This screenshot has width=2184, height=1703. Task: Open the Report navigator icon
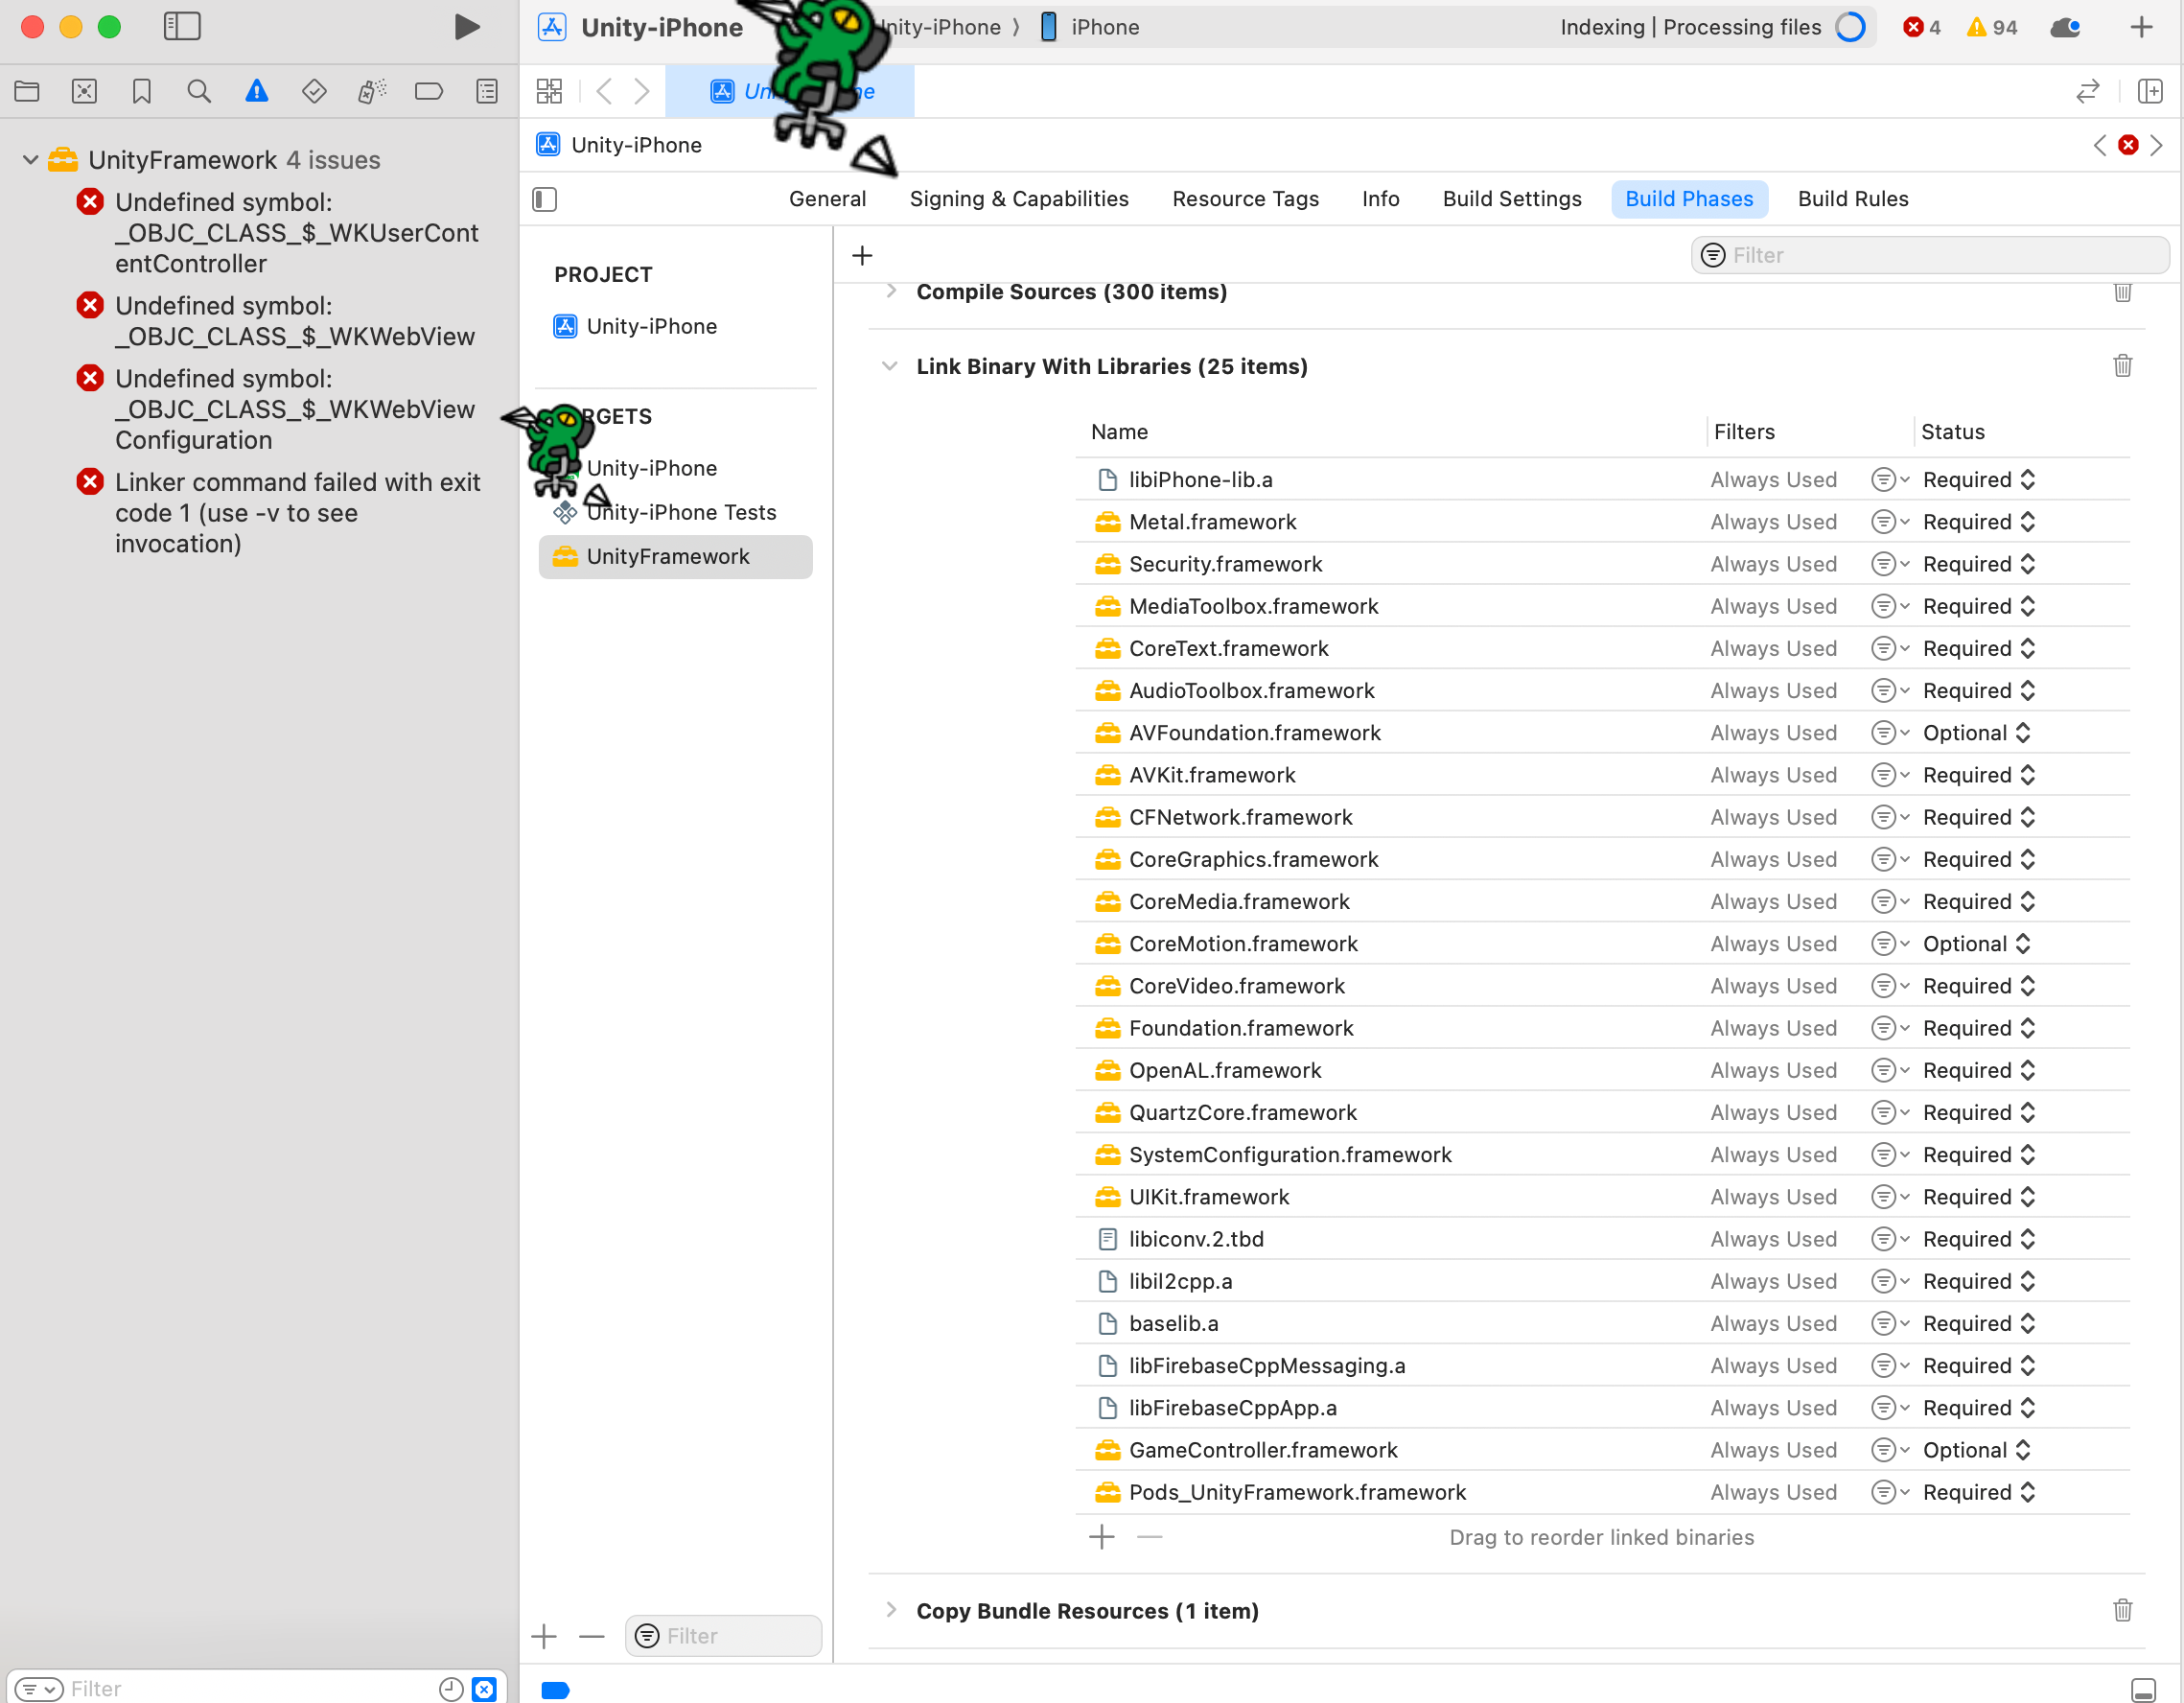coord(486,92)
